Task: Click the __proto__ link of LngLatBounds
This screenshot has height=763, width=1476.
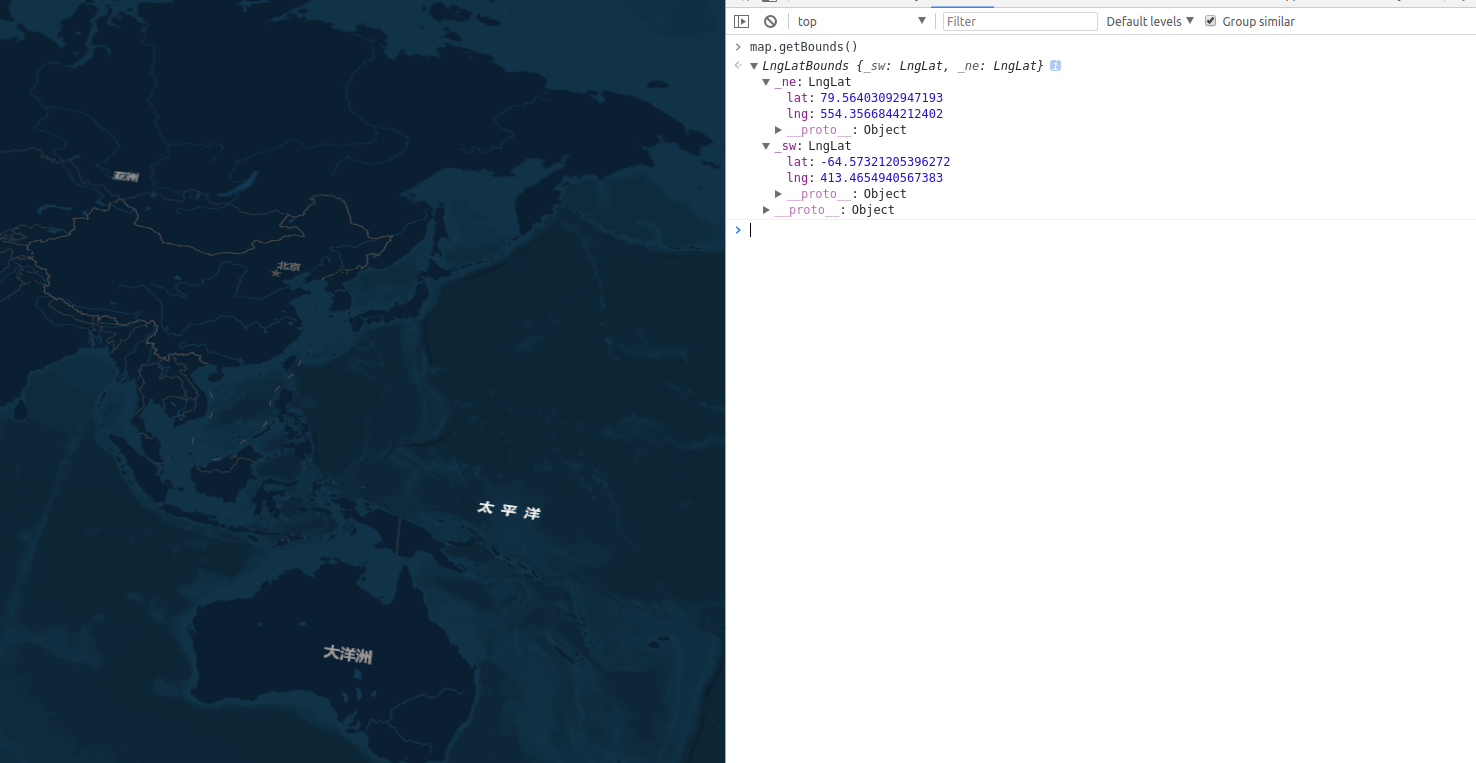Action: [808, 209]
